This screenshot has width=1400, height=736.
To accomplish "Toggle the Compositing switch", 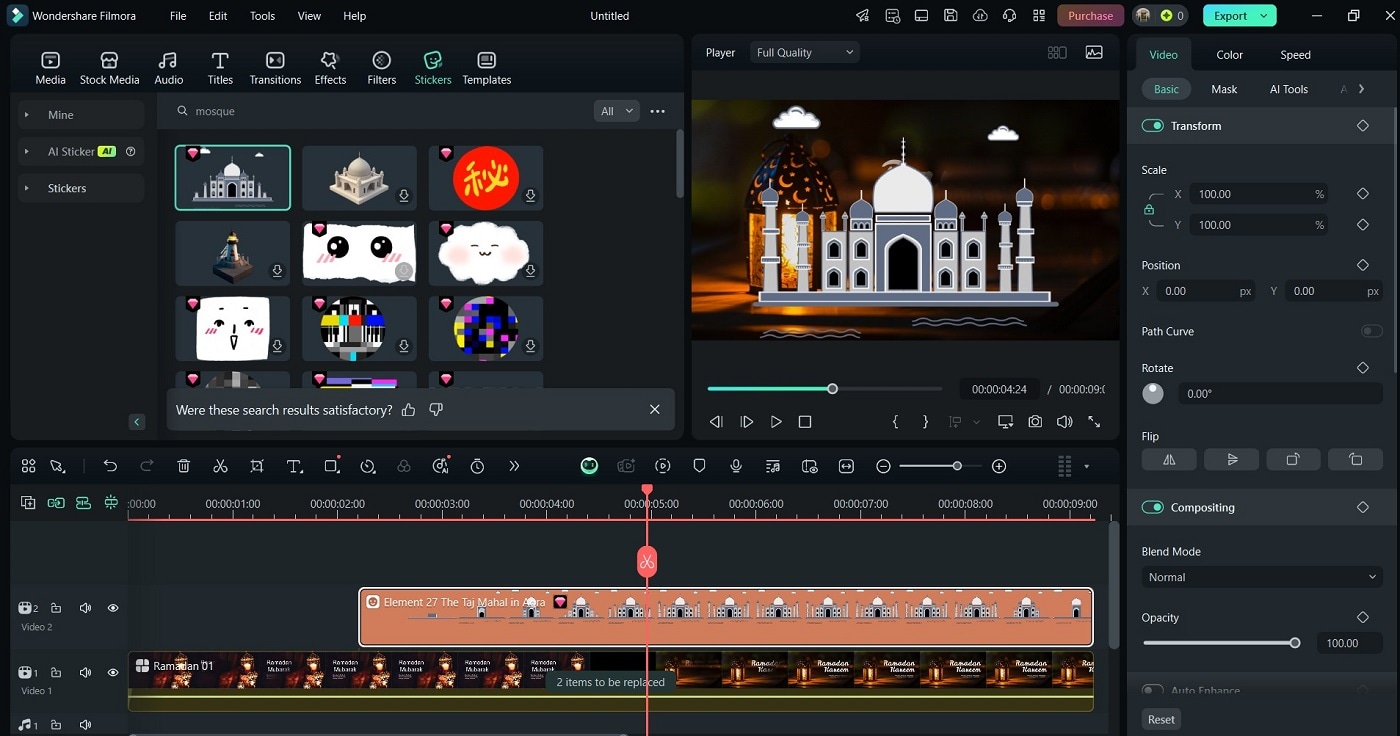I will [x=1153, y=507].
